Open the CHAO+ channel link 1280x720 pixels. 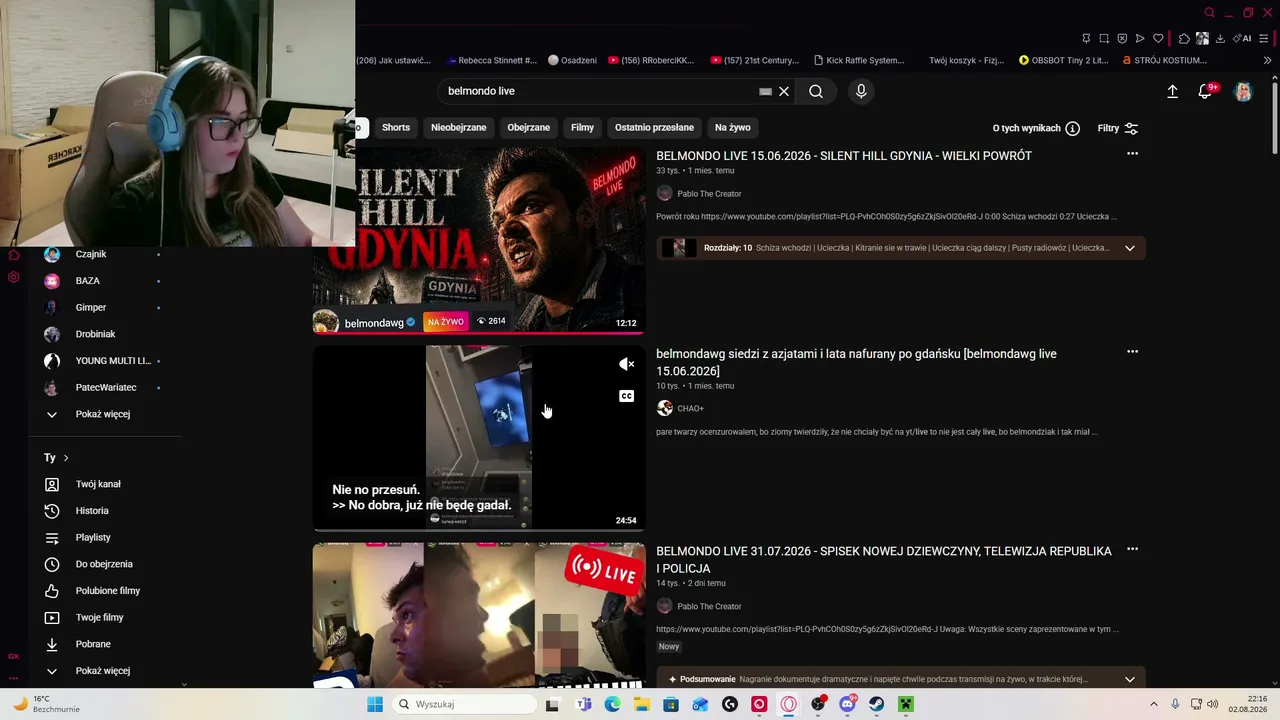690,408
